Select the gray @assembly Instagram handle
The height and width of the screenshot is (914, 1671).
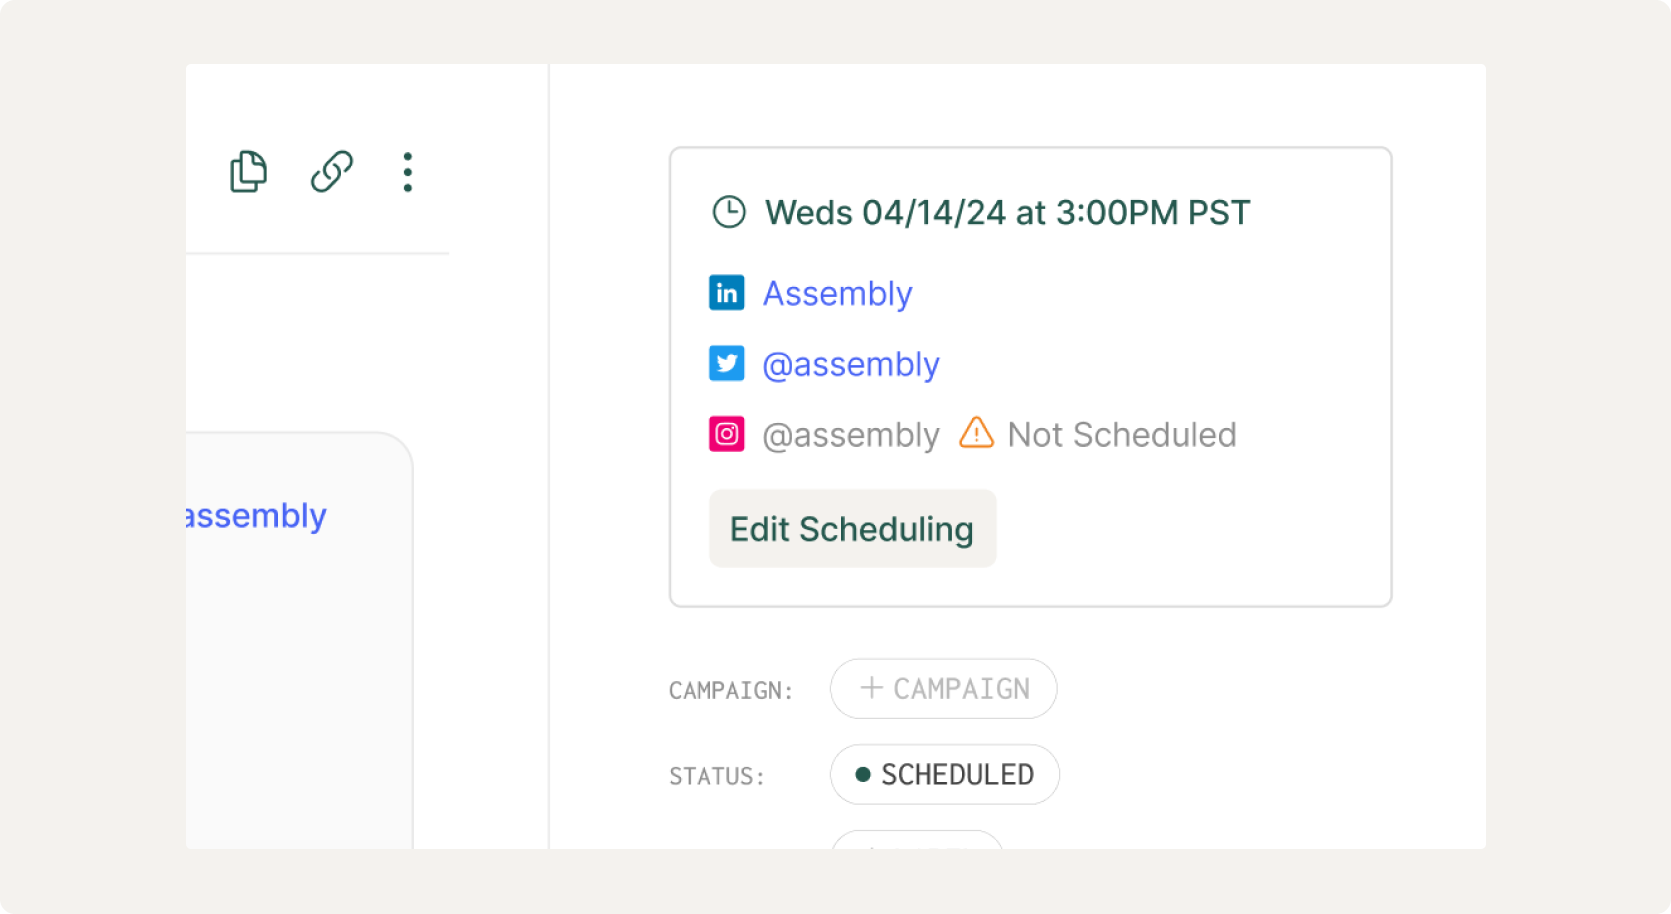851,435
